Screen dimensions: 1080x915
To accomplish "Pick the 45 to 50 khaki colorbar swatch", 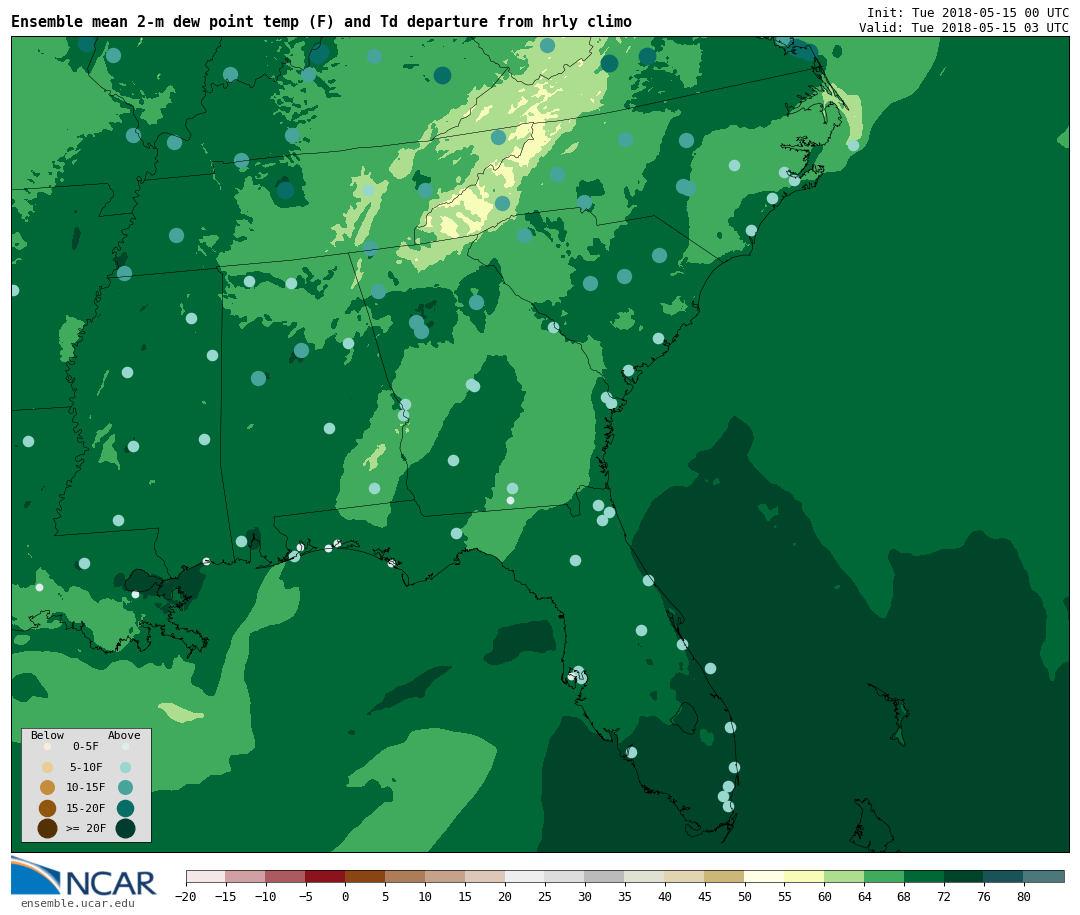I will tap(724, 877).
